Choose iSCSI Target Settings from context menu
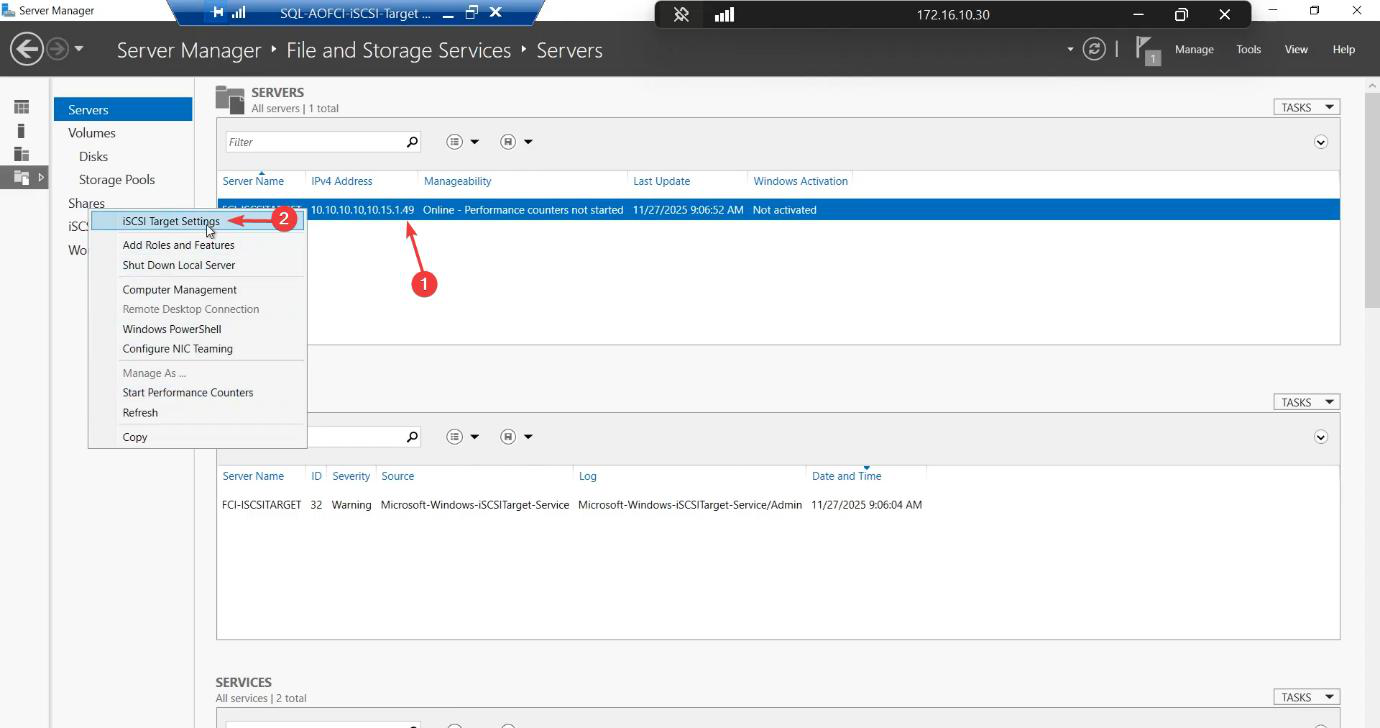Viewport: 1380px width, 728px height. click(x=197, y=221)
